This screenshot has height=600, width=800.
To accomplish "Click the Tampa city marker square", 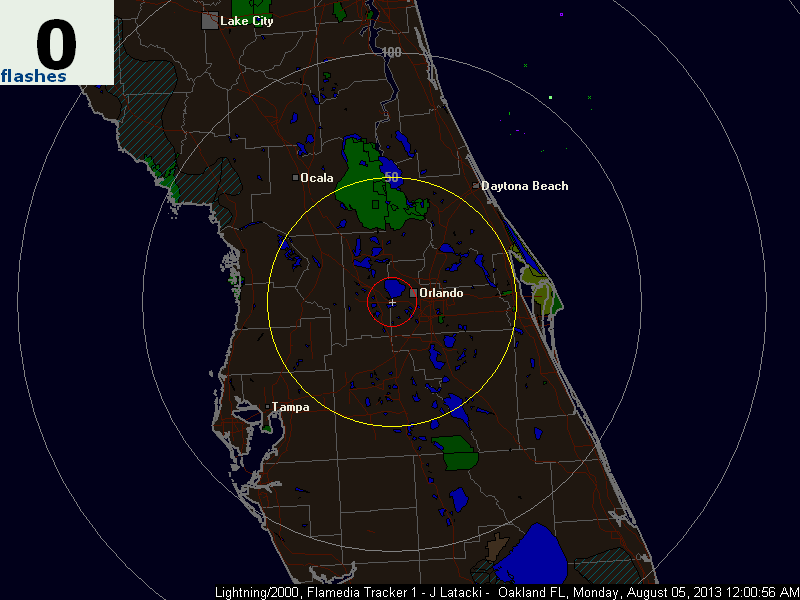I will coord(267,407).
